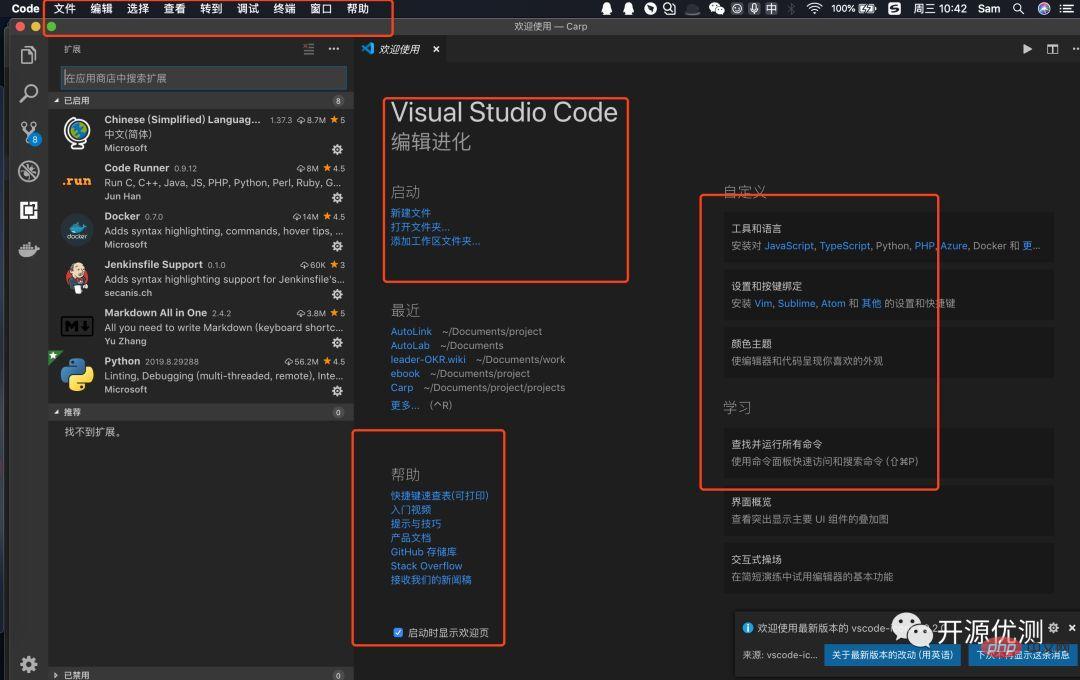The image size is (1080, 680).
Task: Clear extensions search results icon
Action: pyautogui.click(x=309, y=49)
